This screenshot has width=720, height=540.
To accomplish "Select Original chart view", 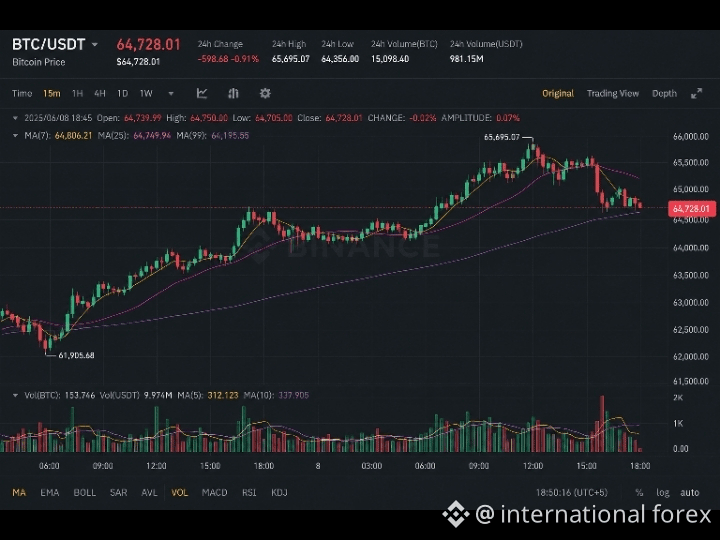I will click(x=558, y=93).
